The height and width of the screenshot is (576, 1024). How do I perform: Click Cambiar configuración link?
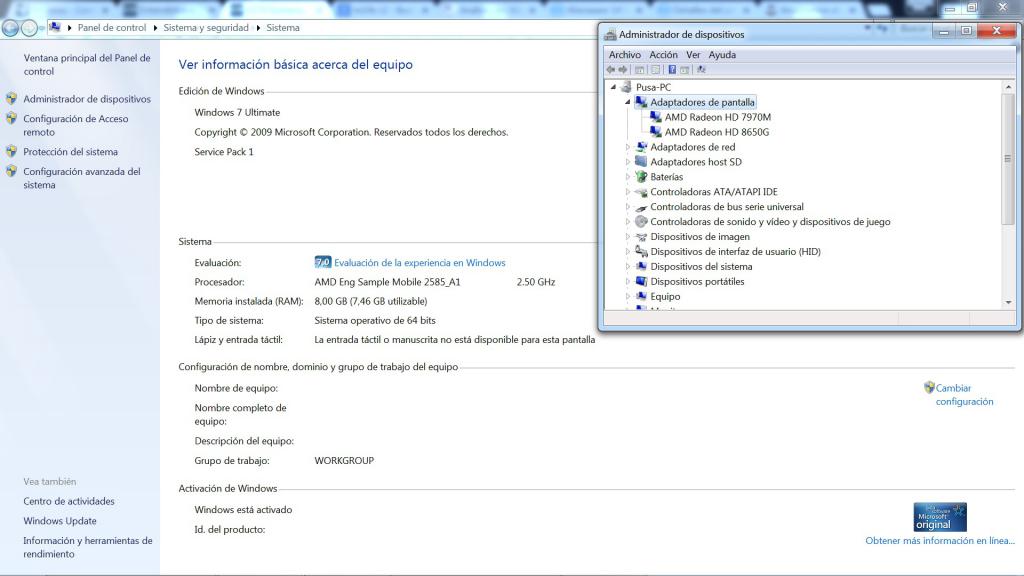[x=964, y=394]
